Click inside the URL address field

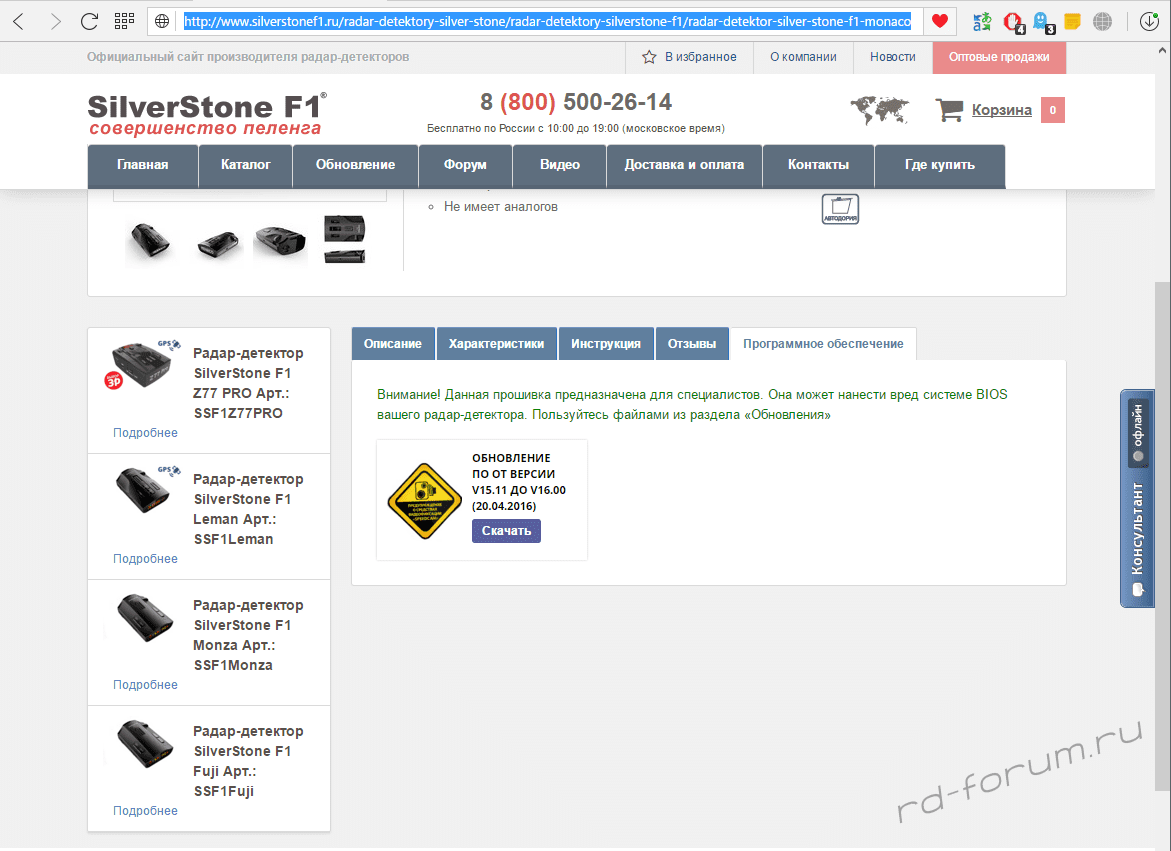547,21
